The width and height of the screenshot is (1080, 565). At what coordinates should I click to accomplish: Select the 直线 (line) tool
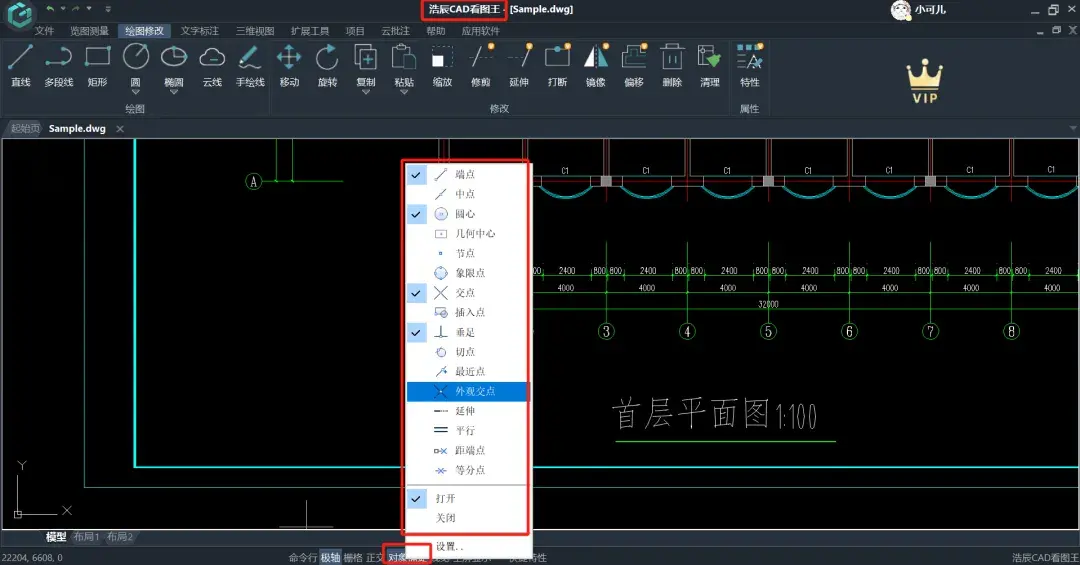(x=21, y=66)
